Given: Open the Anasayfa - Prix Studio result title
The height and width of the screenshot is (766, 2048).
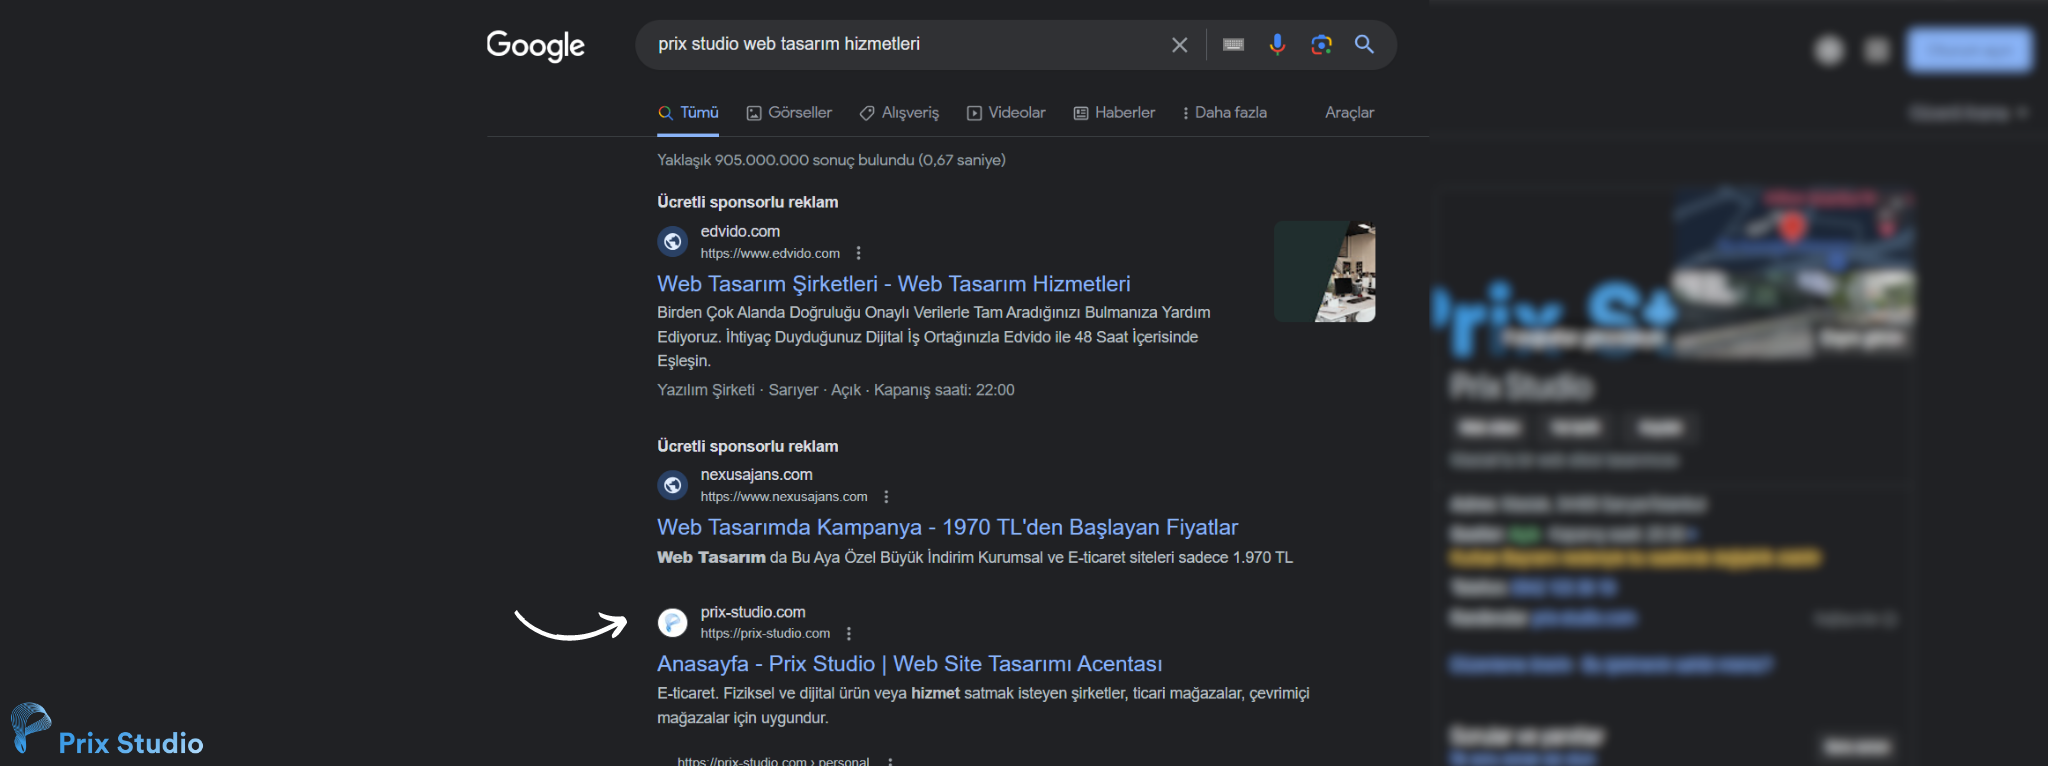Looking at the screenshot, I should 909,664.
